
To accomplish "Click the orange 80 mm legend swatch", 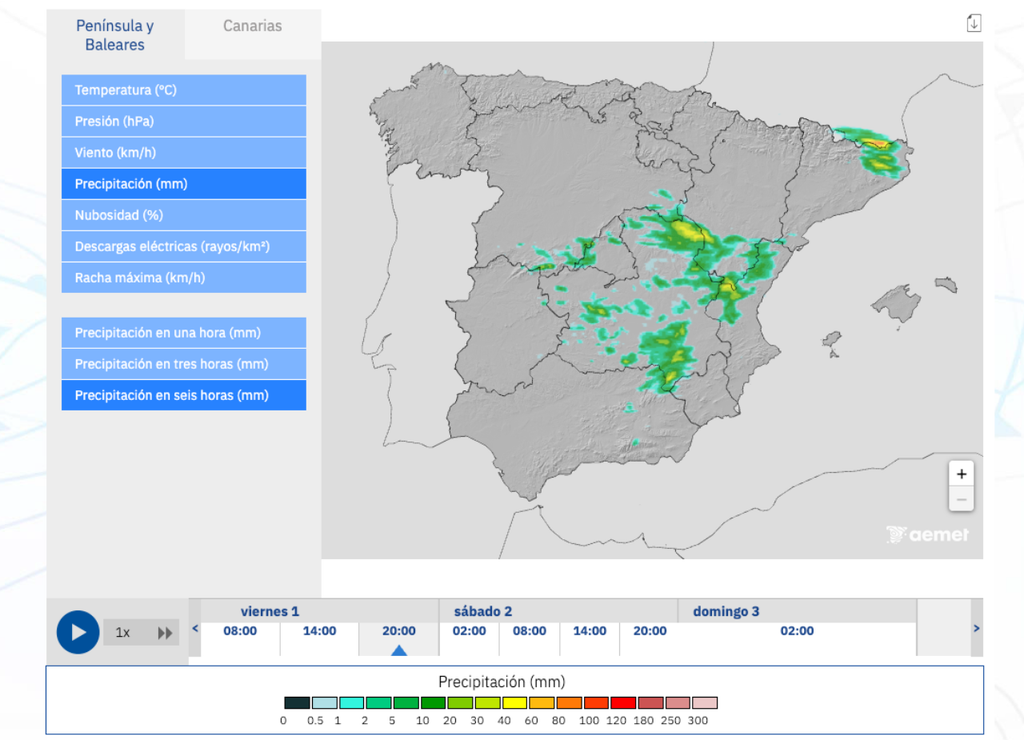I will click(569, 703).
